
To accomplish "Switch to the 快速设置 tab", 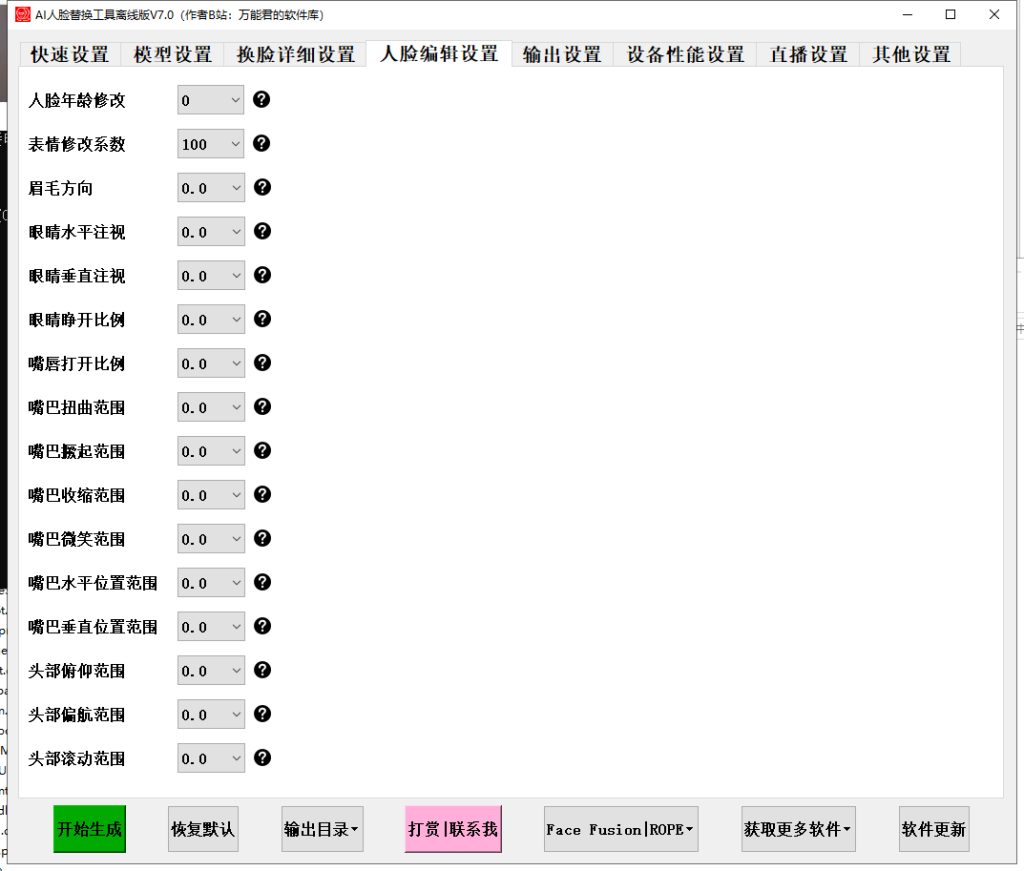I will pyautogui.click(x=70, y=55).
